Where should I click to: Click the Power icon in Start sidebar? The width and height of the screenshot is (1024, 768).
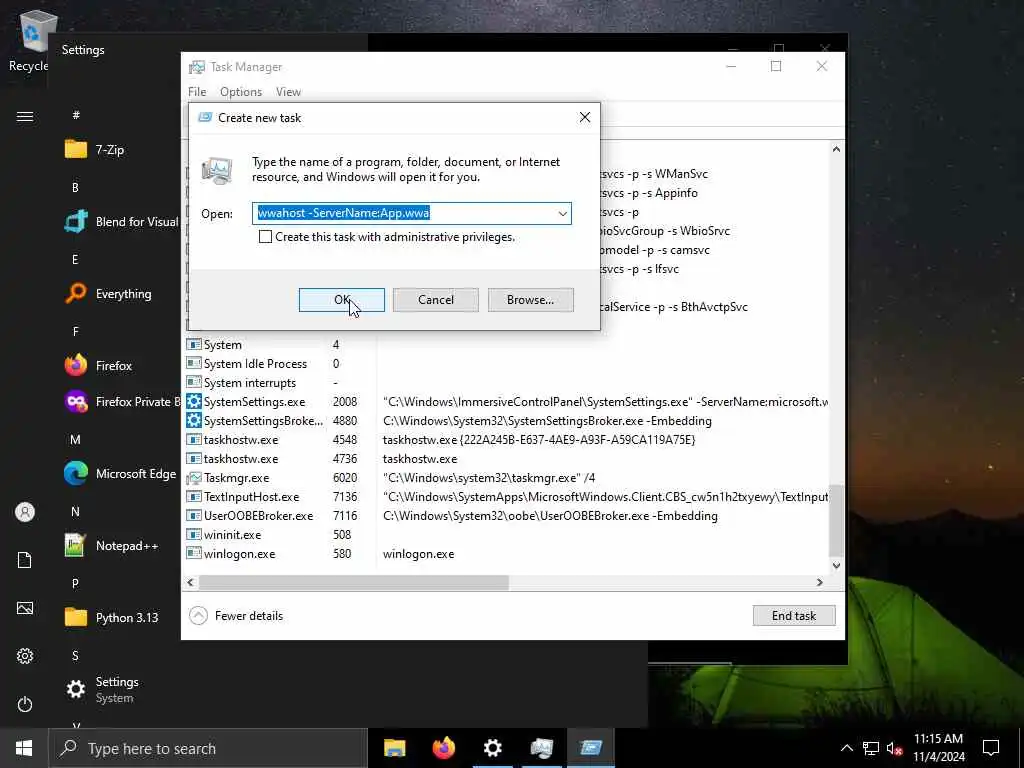coord(25,704)
